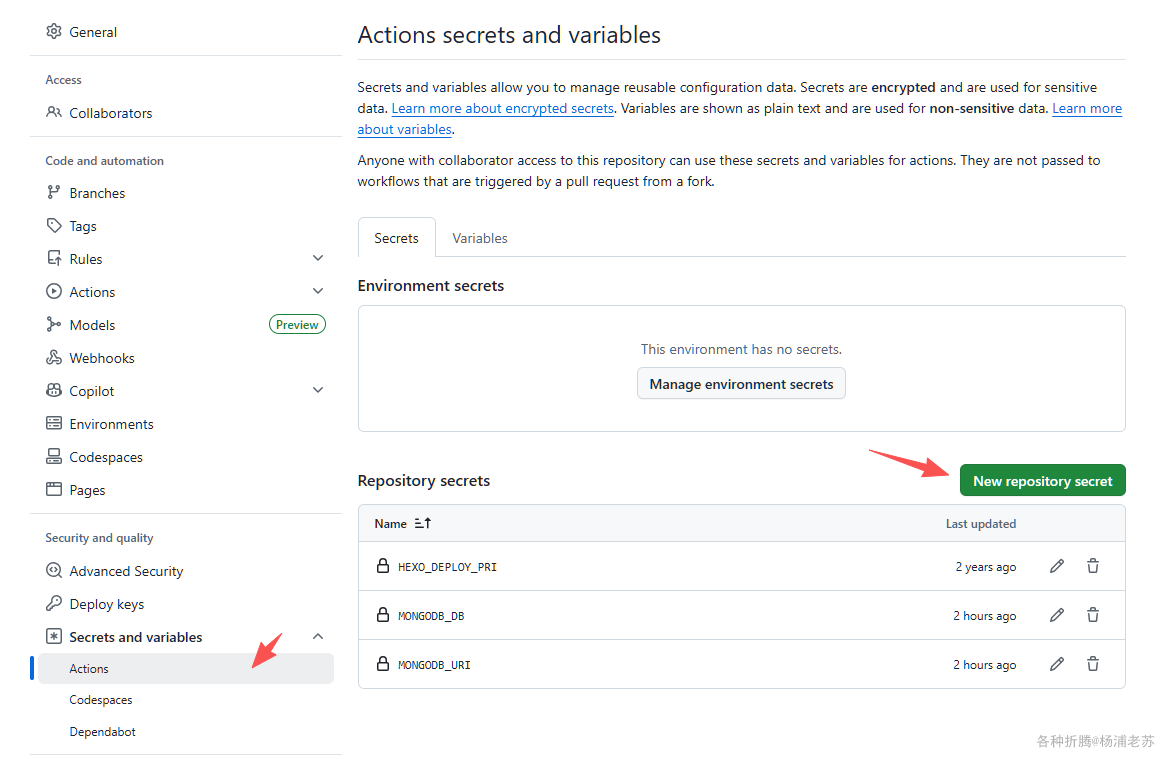Image resolution: width=1176 pixels, height=768 pixels.
Task: Click the Branches icon in sidebar
Action: [x=54, y=193]
